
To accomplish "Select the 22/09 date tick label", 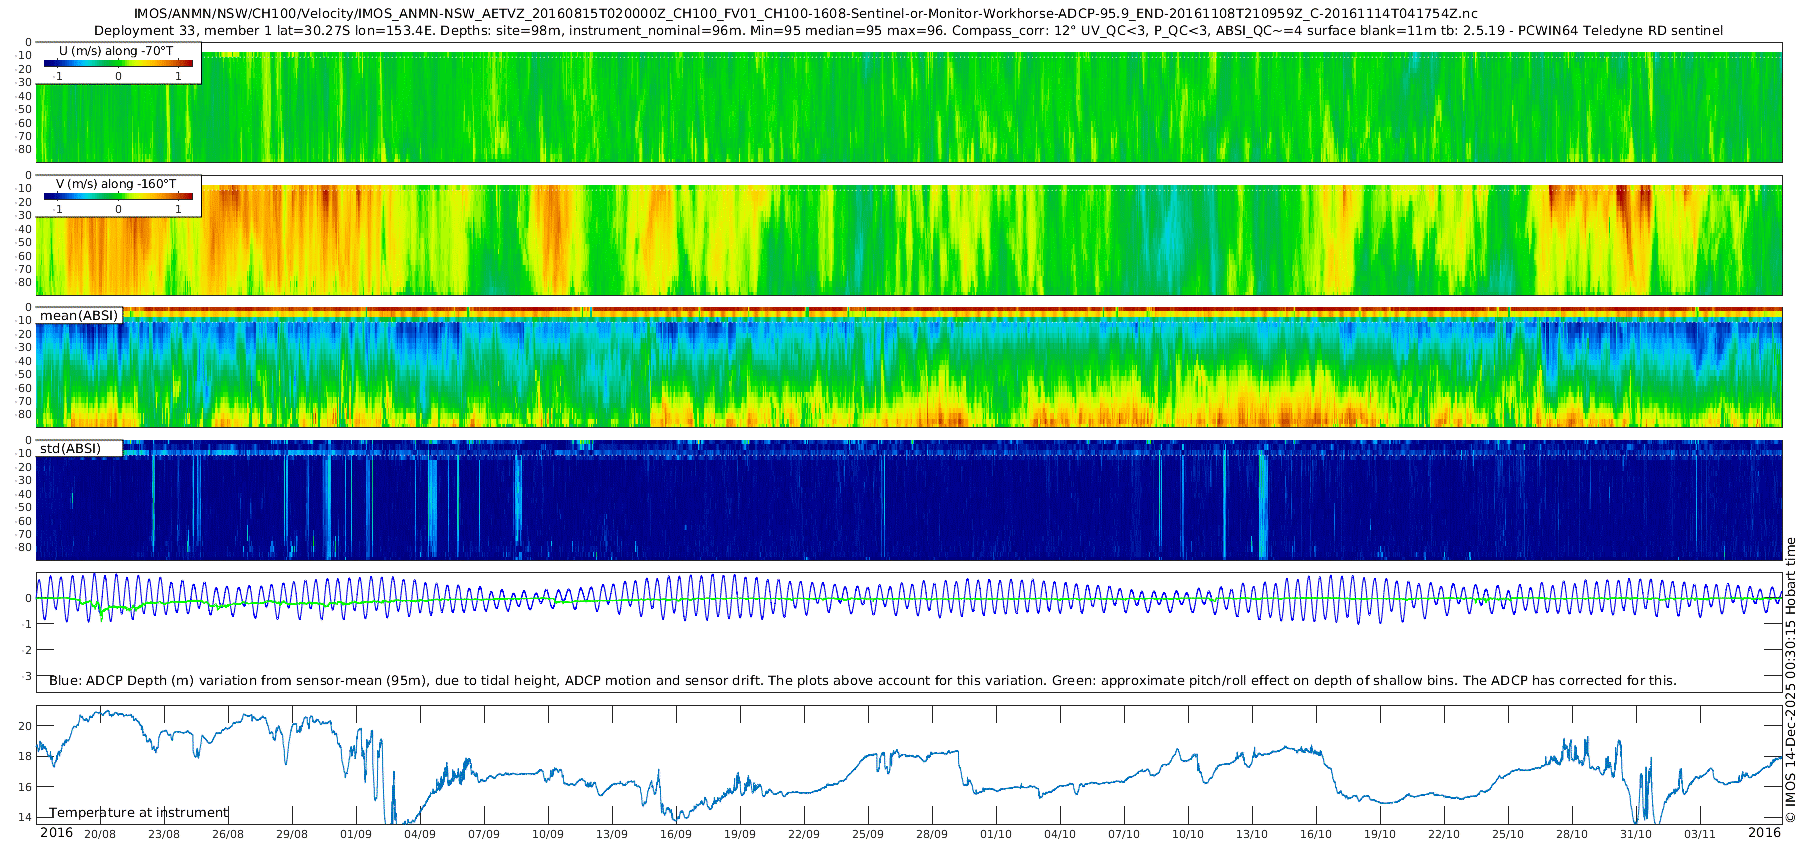I will pos(804,834).
